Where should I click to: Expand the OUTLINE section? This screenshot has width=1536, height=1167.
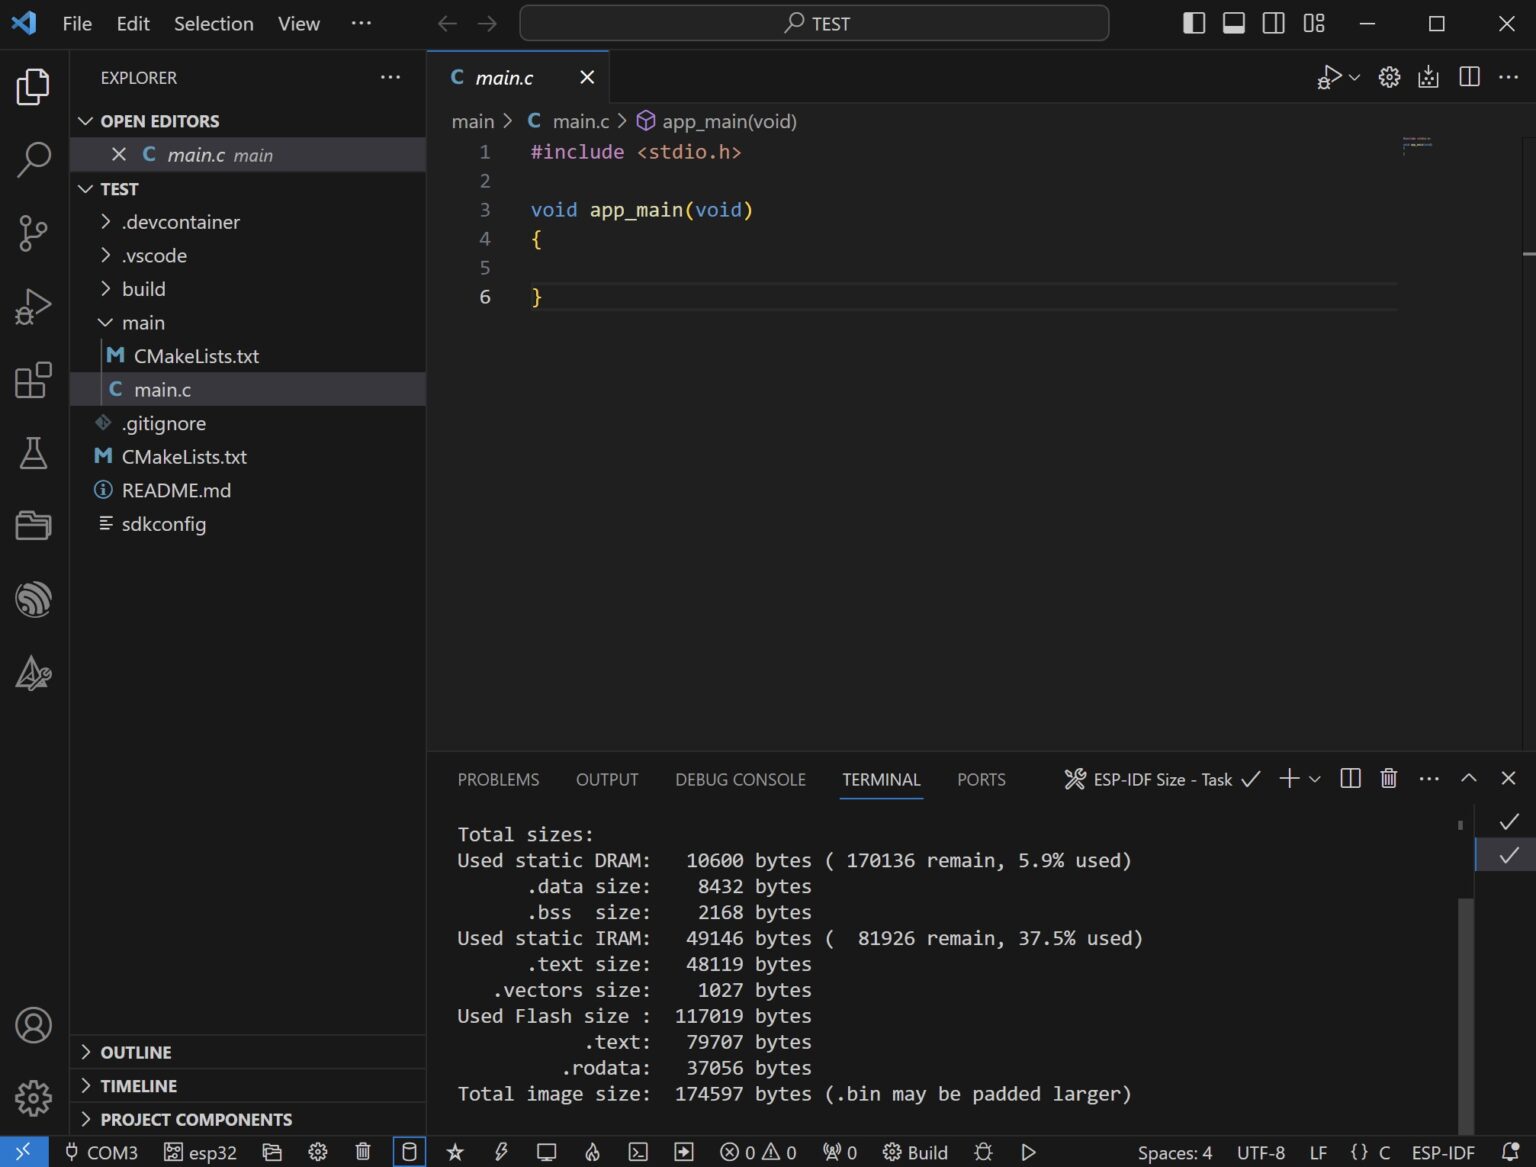[135, 1052]
